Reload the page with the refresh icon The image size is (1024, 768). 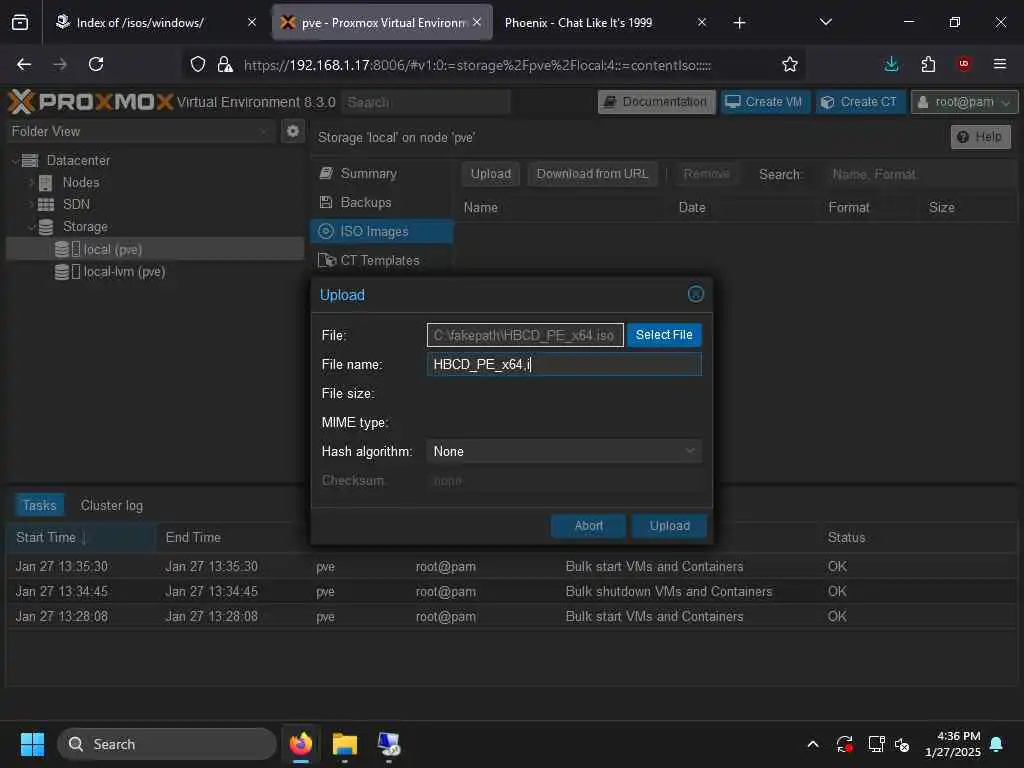(96, 64)
